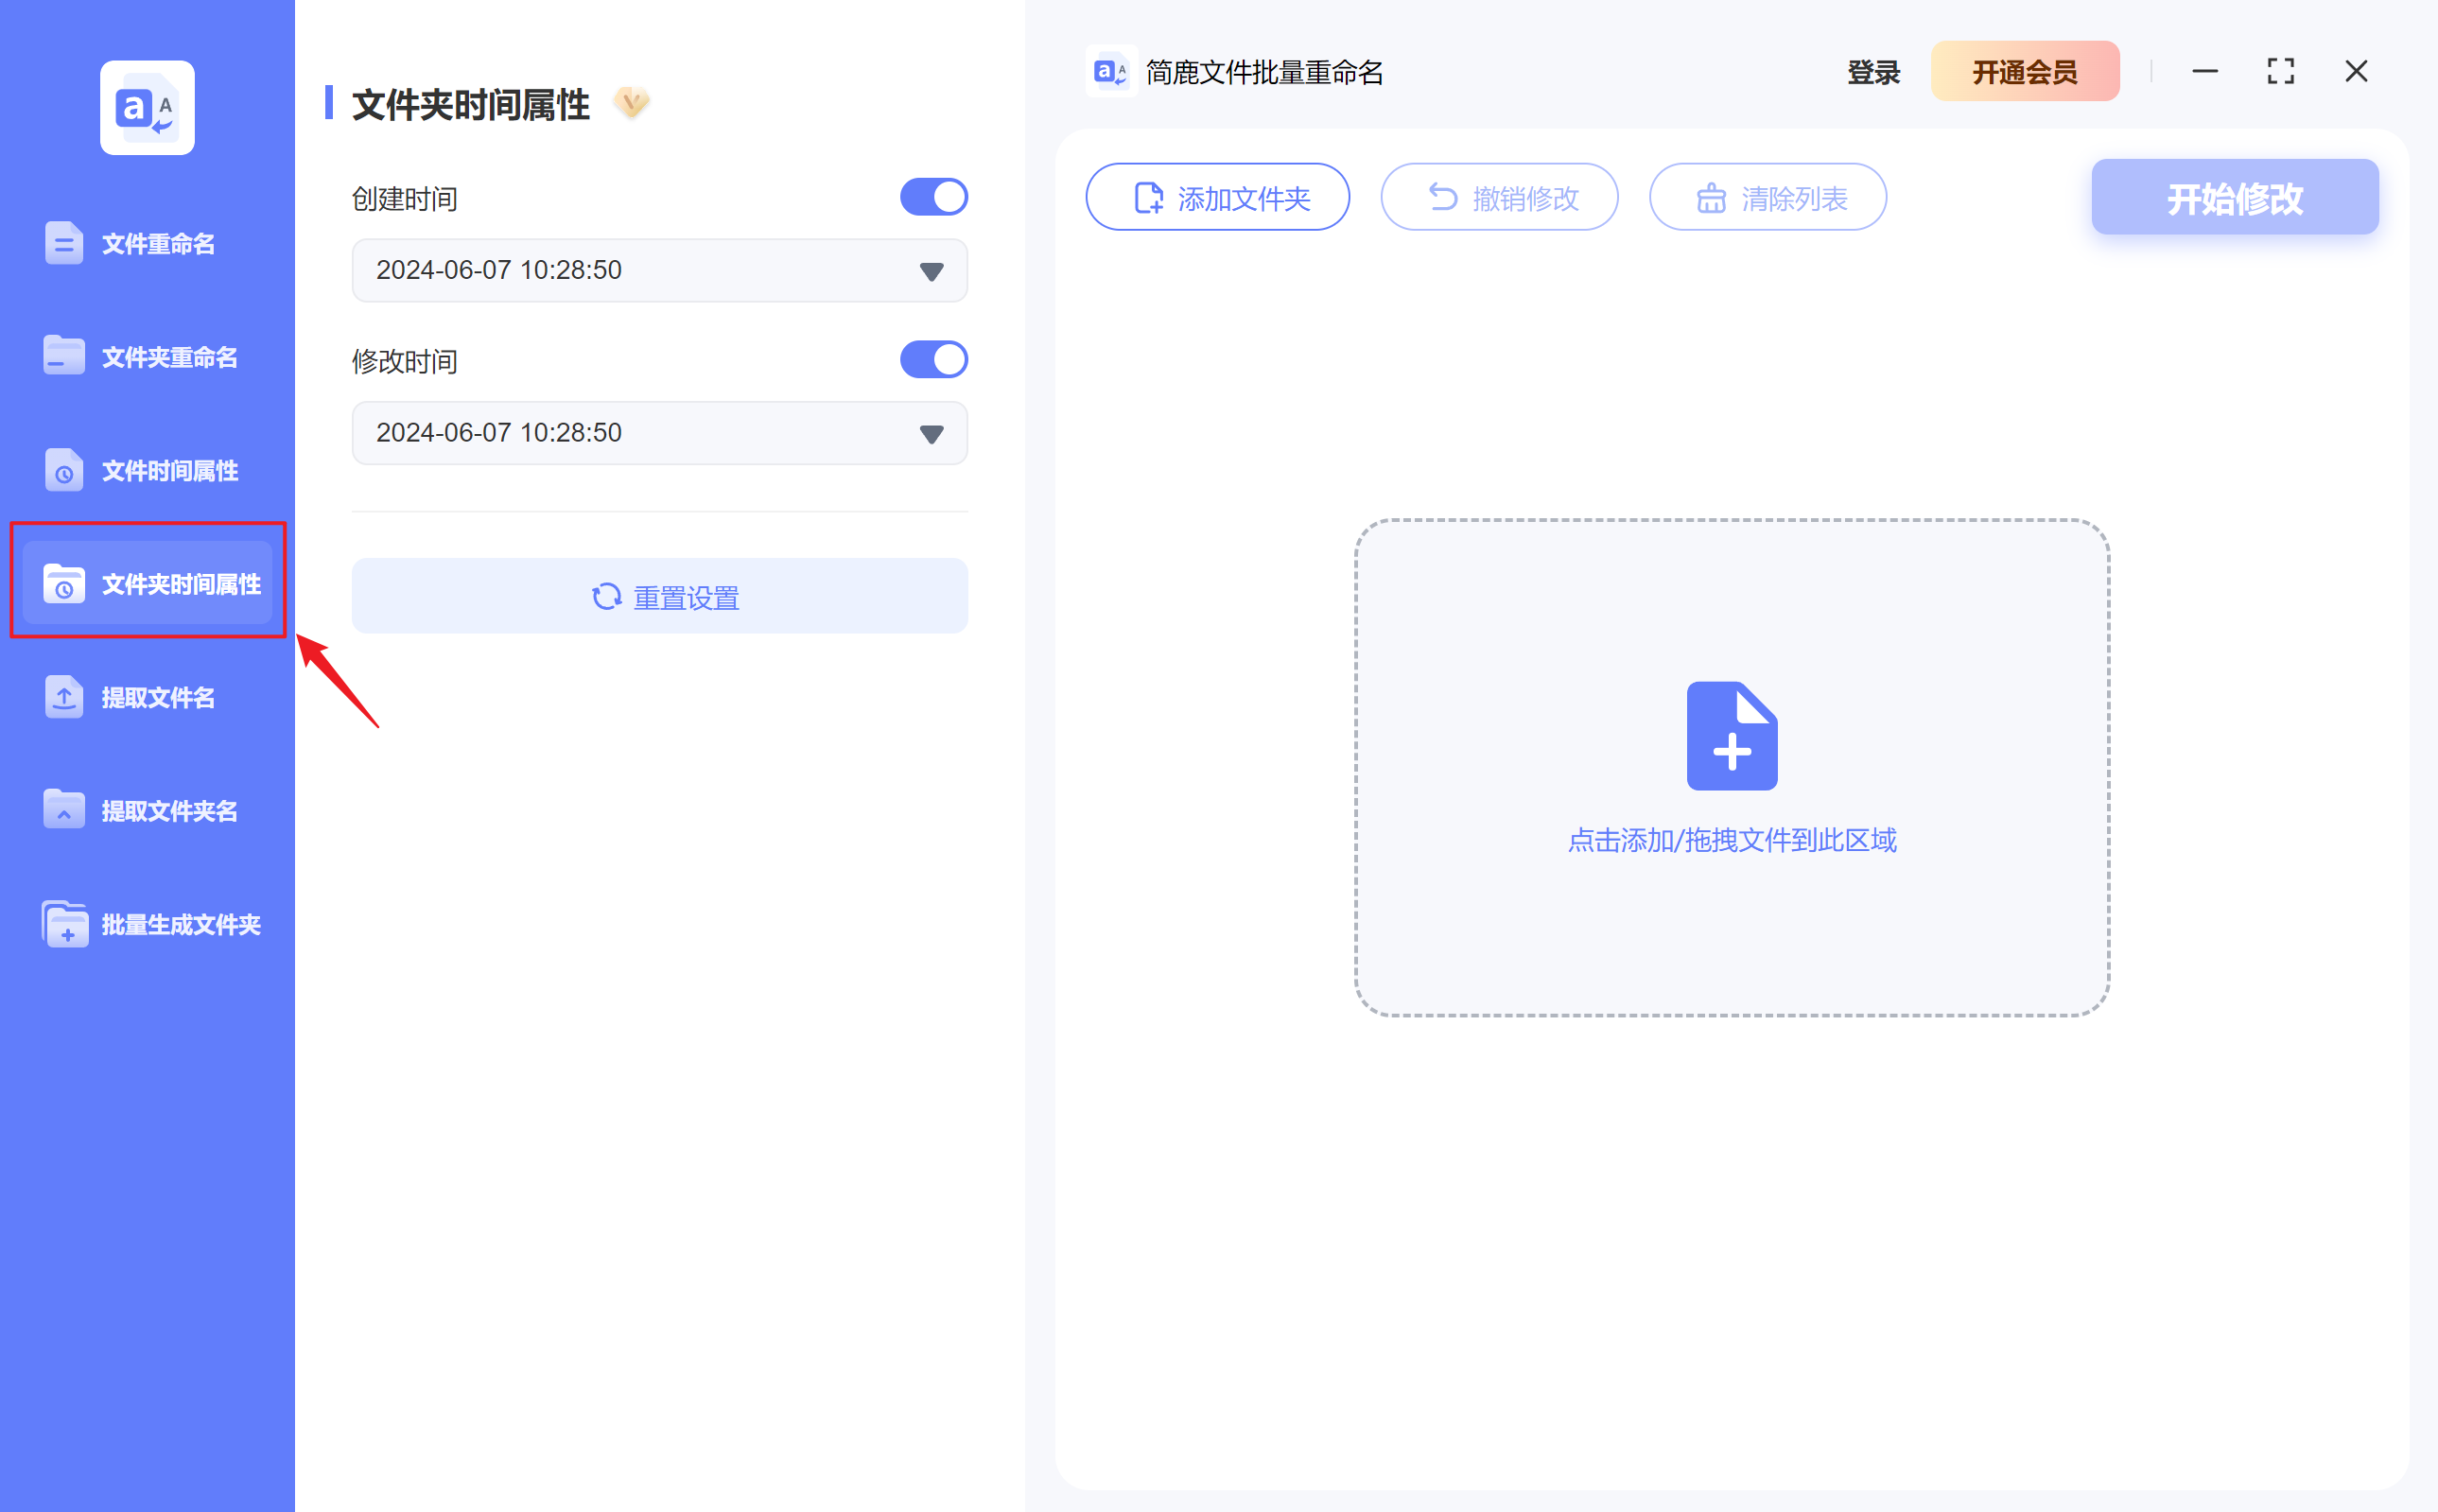Click the app logo in top bar
The height and width of the screenshot is (1512, 2438).
click(1110, 71)
